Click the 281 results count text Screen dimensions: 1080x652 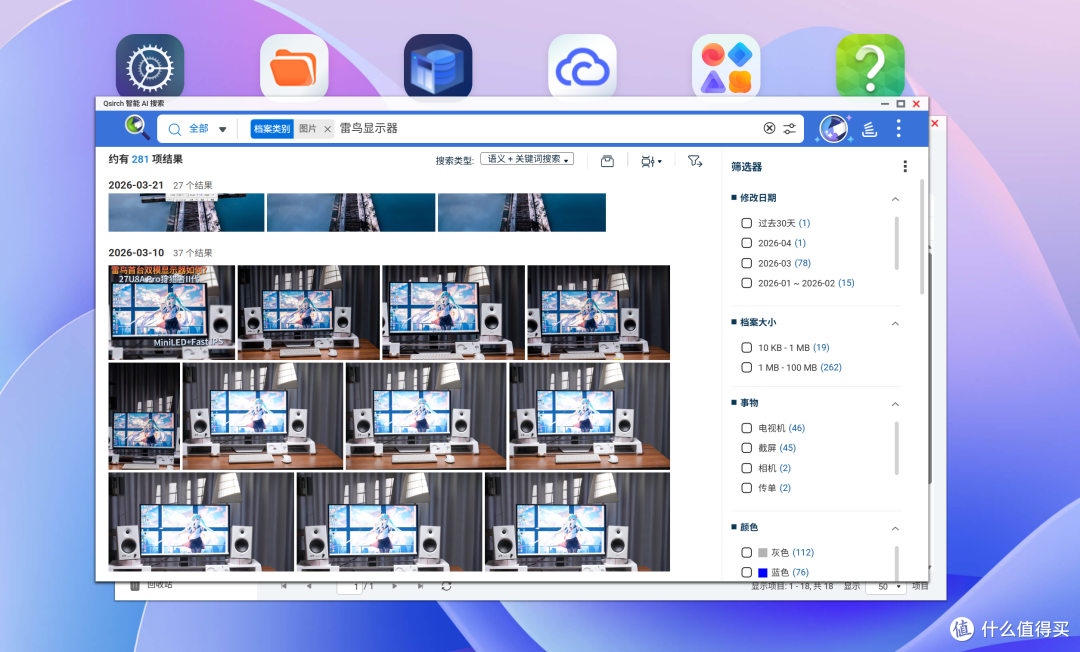pos(140,159)
